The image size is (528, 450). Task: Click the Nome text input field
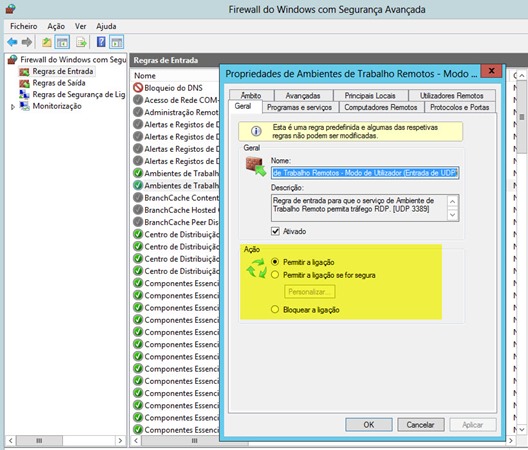[365, 173]
